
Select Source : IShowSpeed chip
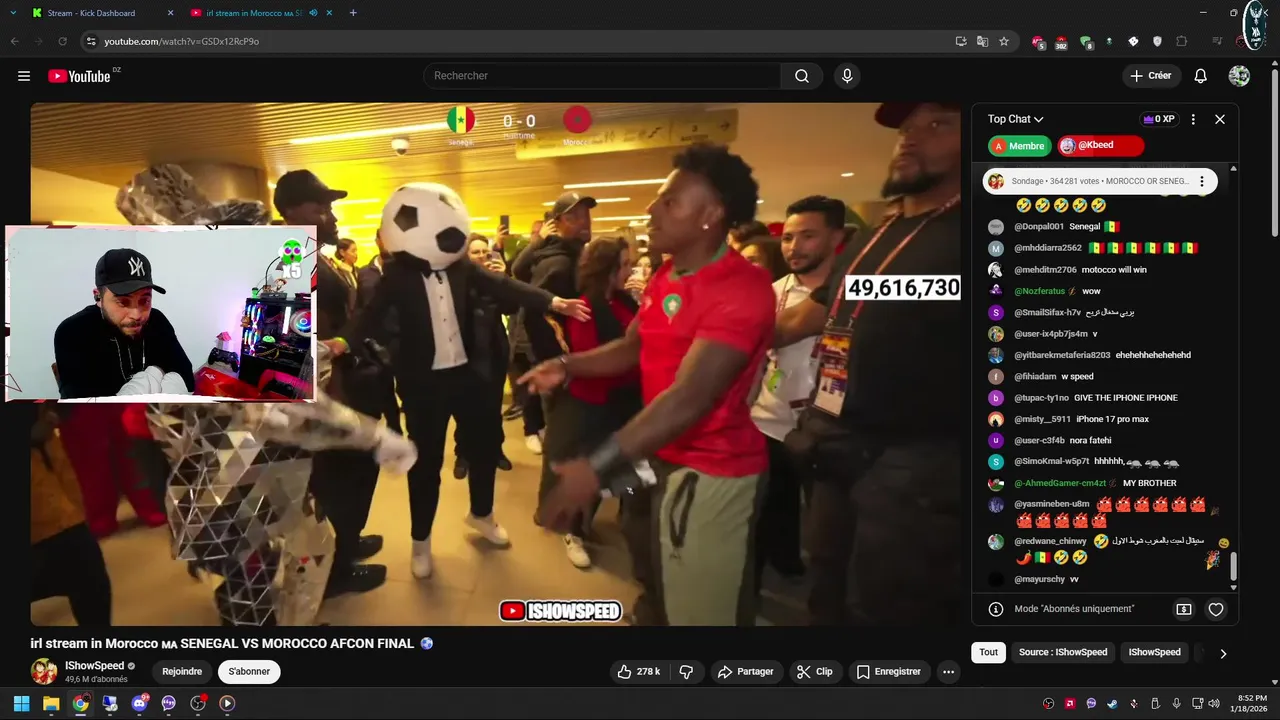point(1063,652)
